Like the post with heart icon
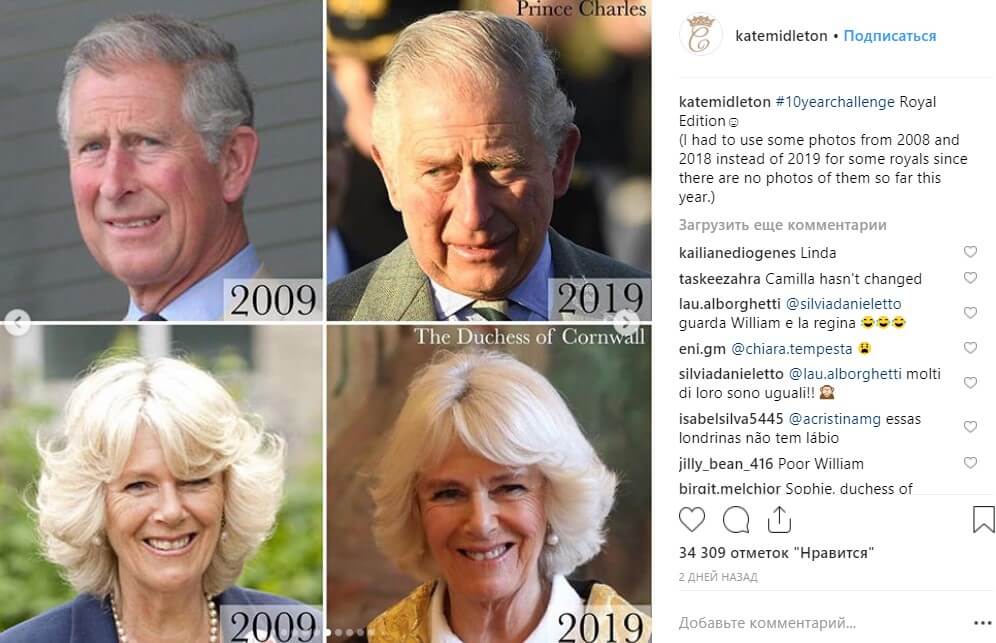The width and height of the screenshot is (996, 643). click(x=692, y=520)
